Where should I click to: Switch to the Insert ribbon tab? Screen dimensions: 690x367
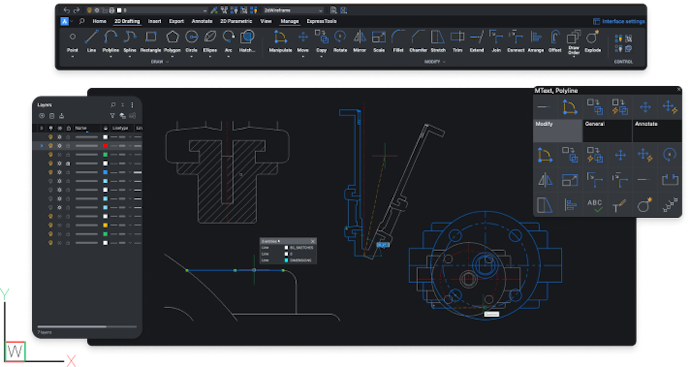154,21
